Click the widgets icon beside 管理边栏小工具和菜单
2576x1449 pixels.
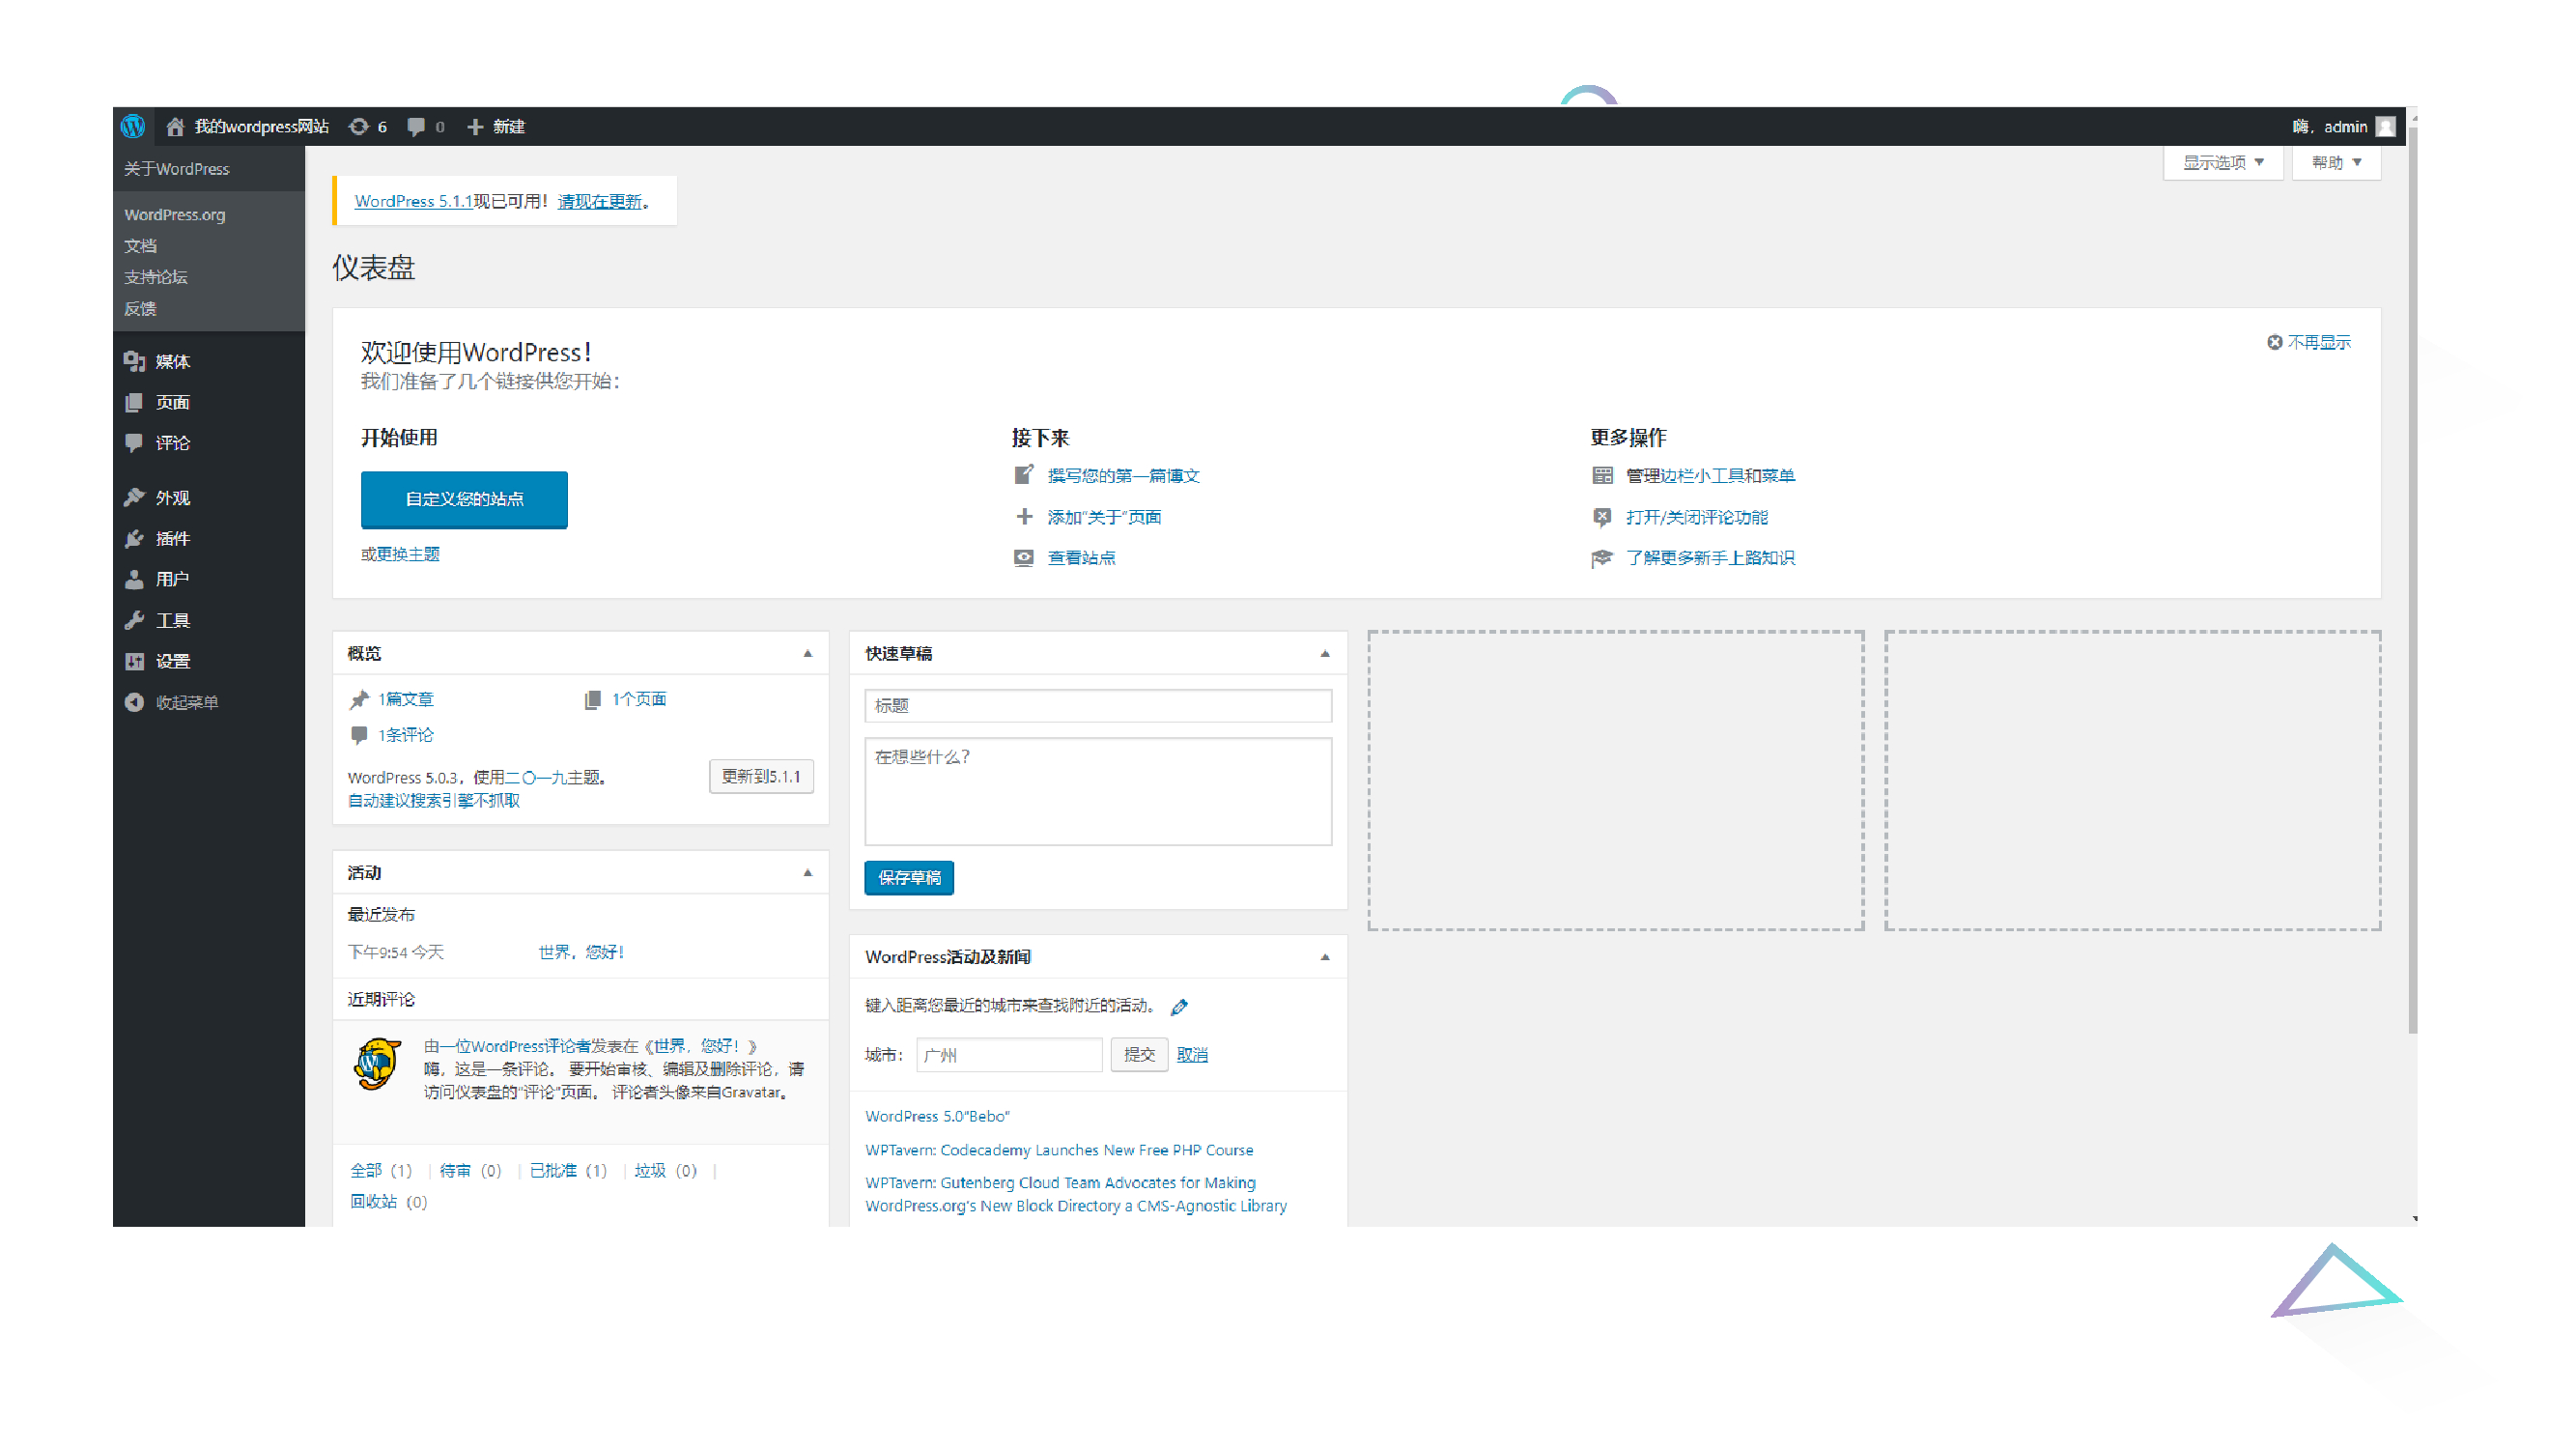(1602, 475)
